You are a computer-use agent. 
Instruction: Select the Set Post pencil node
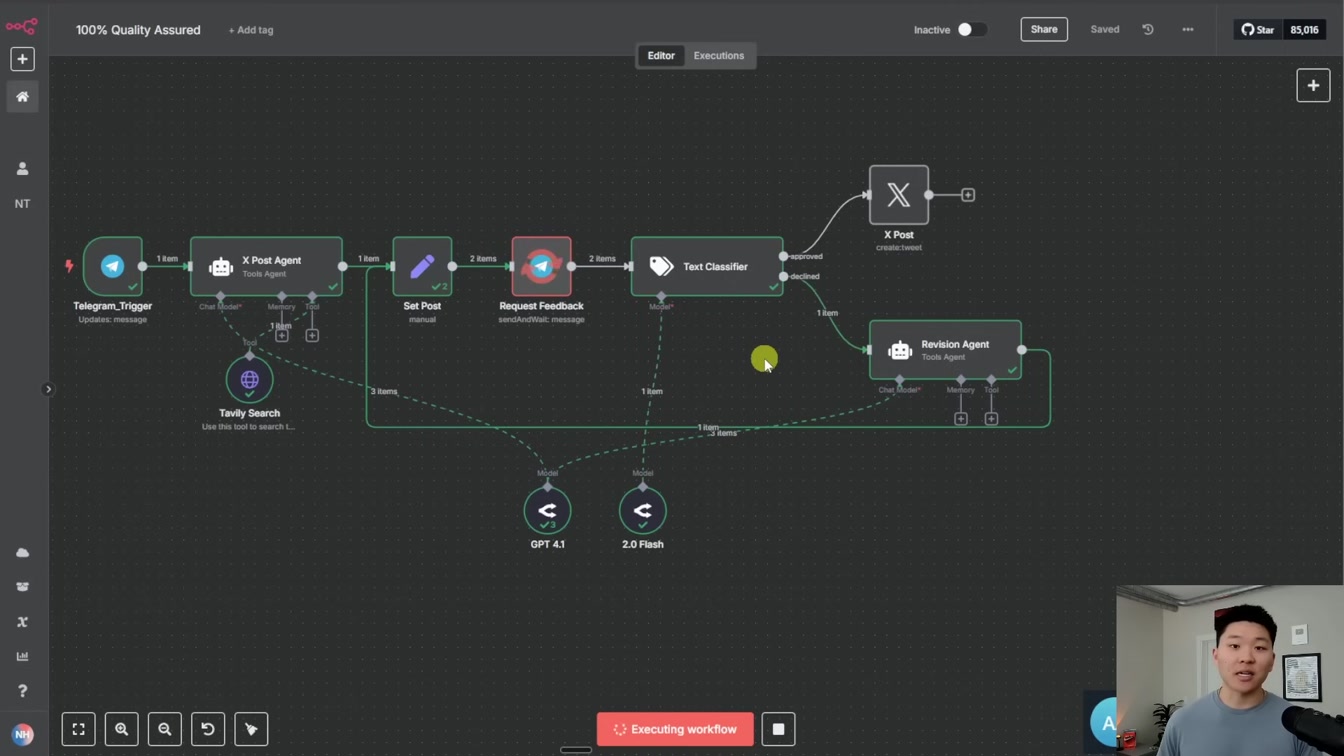coord(422,266)
